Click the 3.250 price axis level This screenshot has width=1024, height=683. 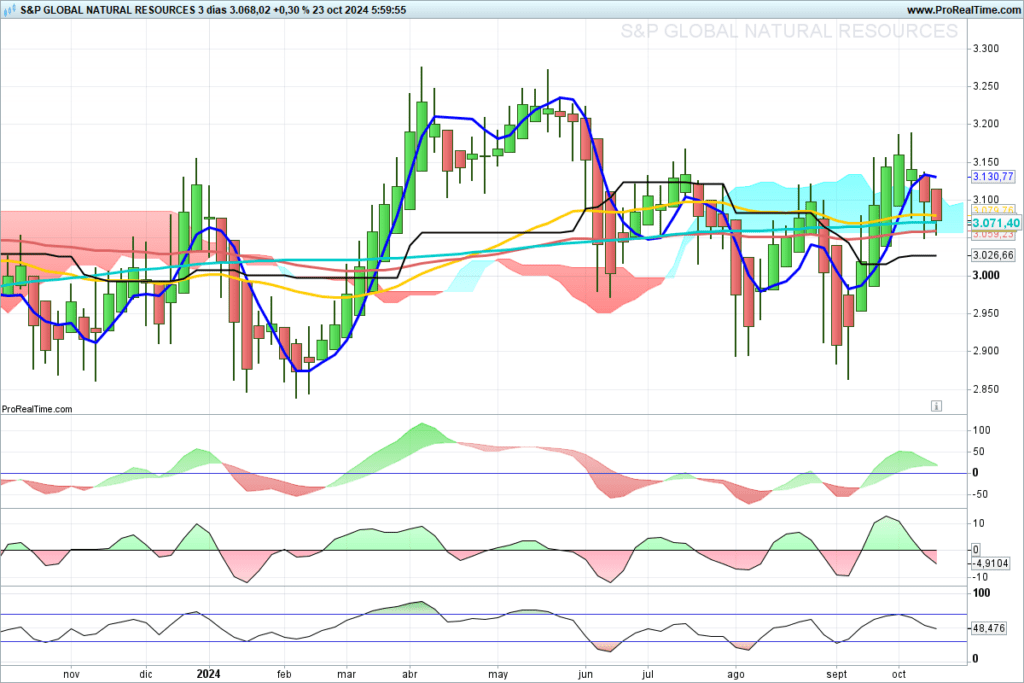pos(986,86)
